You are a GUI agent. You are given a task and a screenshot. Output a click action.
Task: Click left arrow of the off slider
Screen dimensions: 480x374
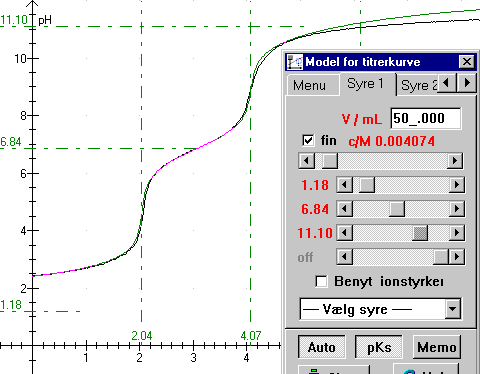pyautogui.click(x=345, y=257)
